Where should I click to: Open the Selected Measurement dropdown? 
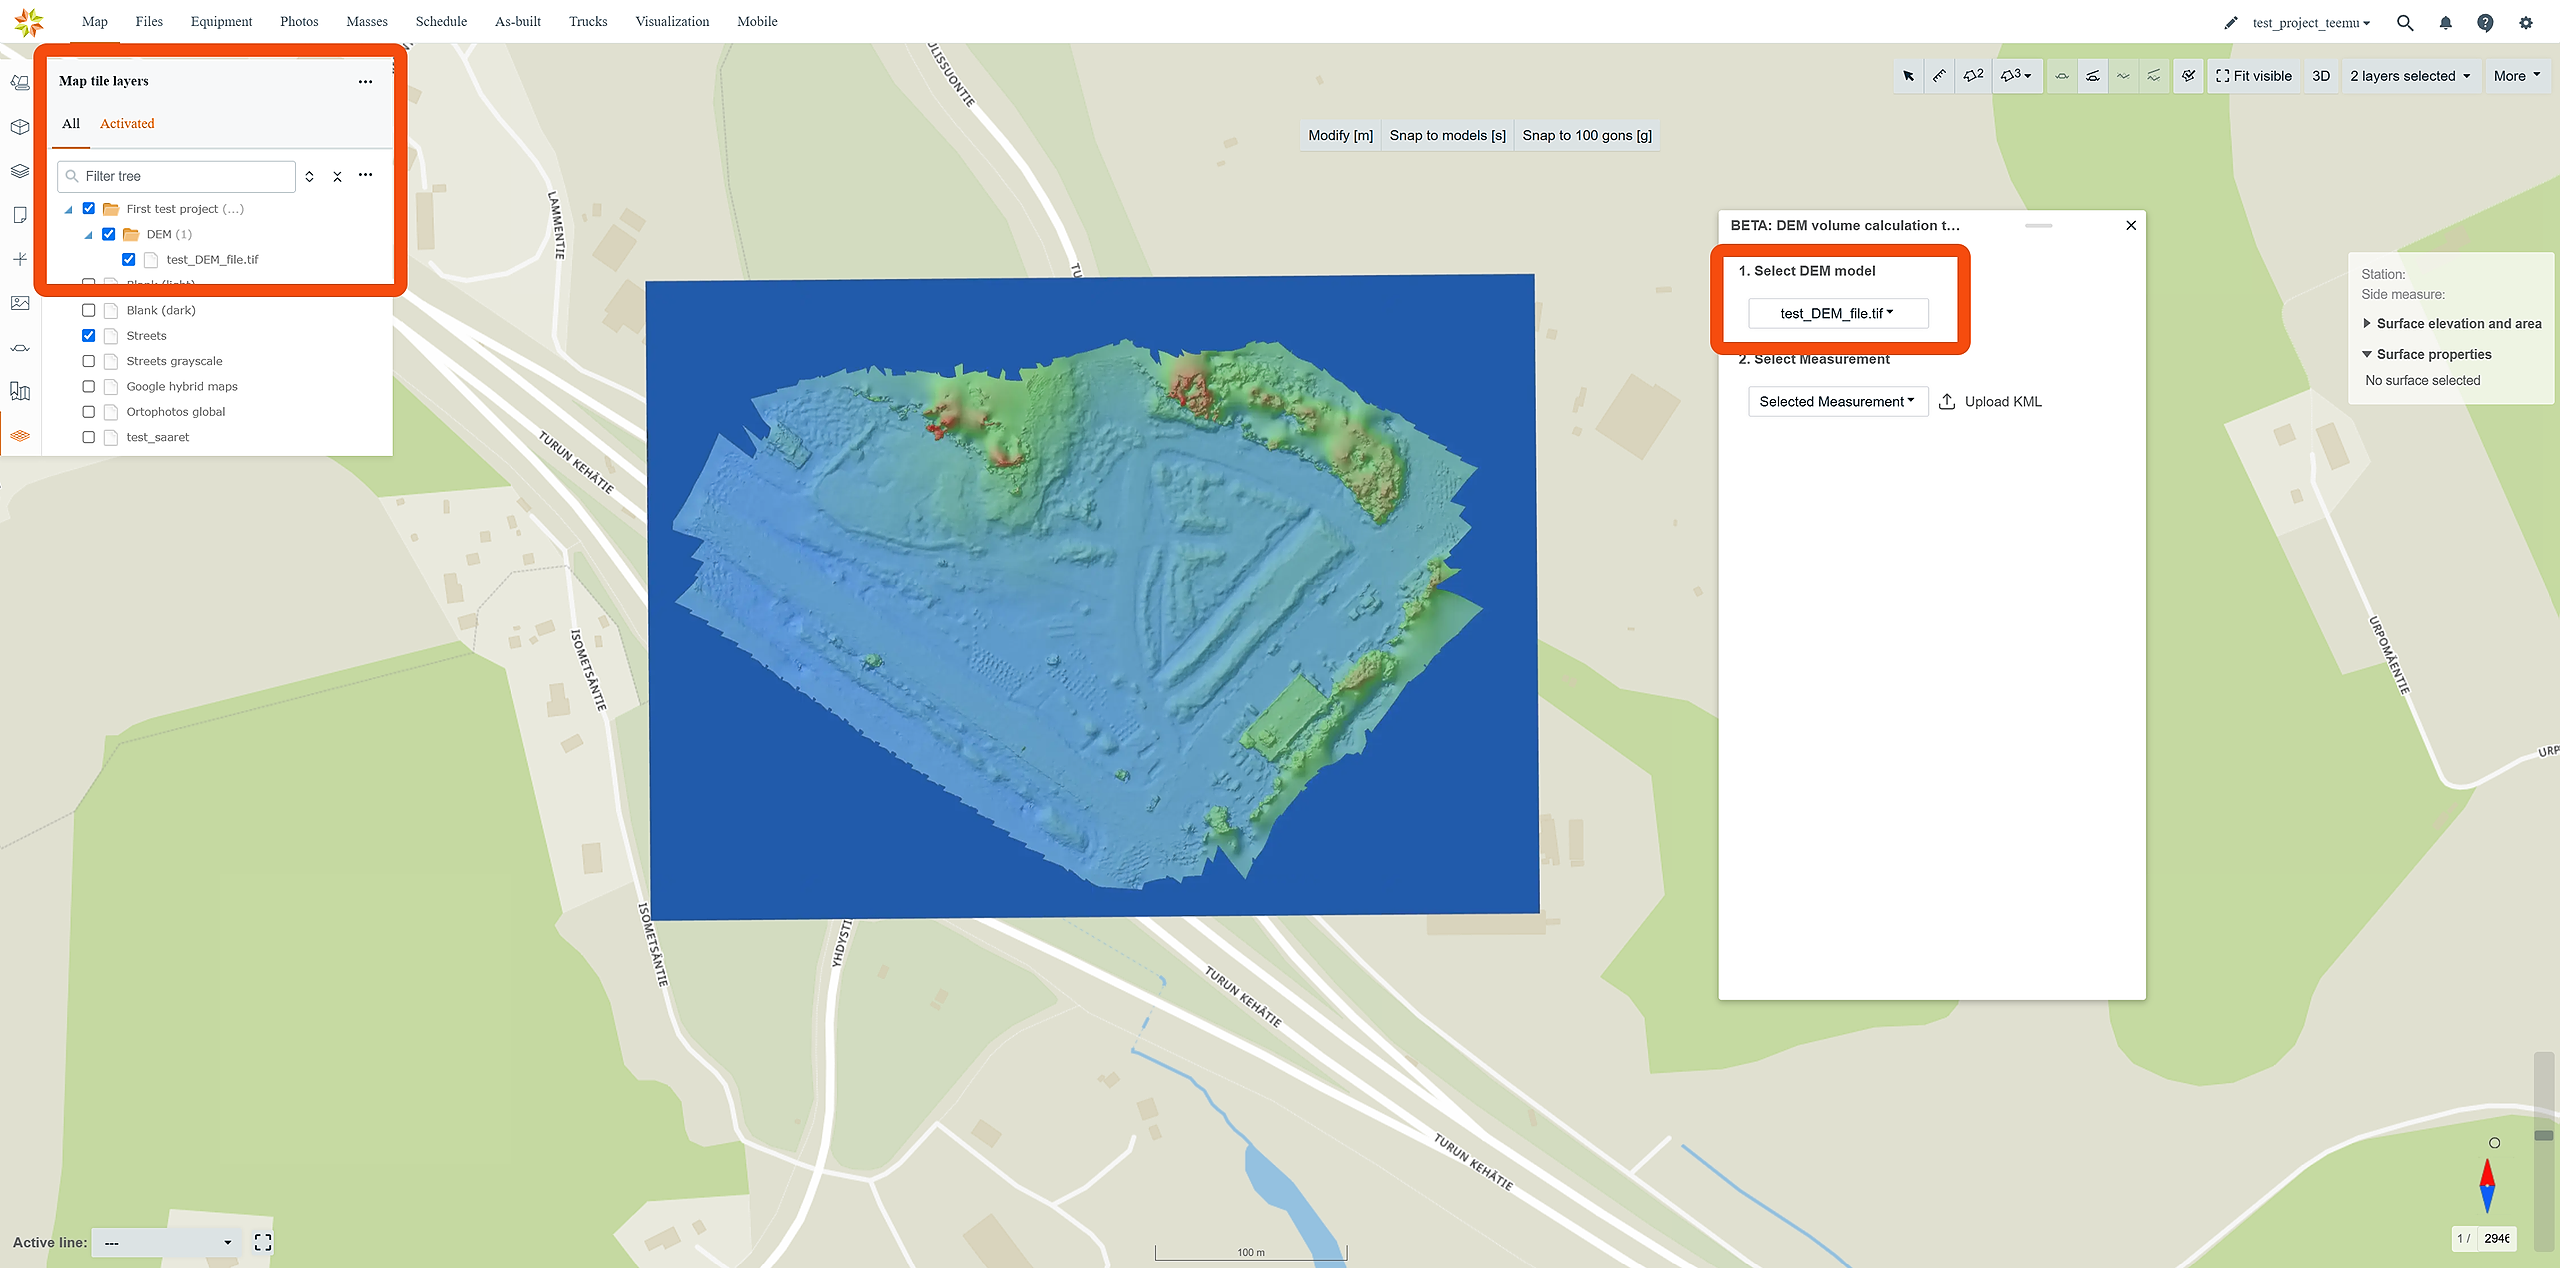pos(1837,402)
